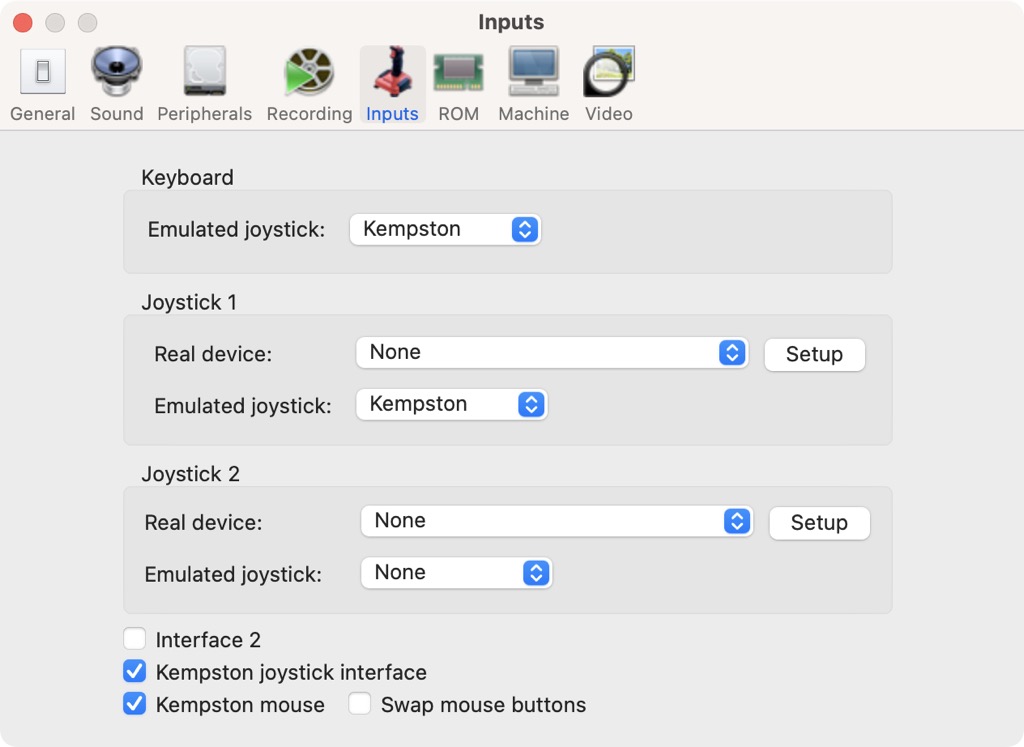Open the Recording film reel icon

[x=309, y=73]
